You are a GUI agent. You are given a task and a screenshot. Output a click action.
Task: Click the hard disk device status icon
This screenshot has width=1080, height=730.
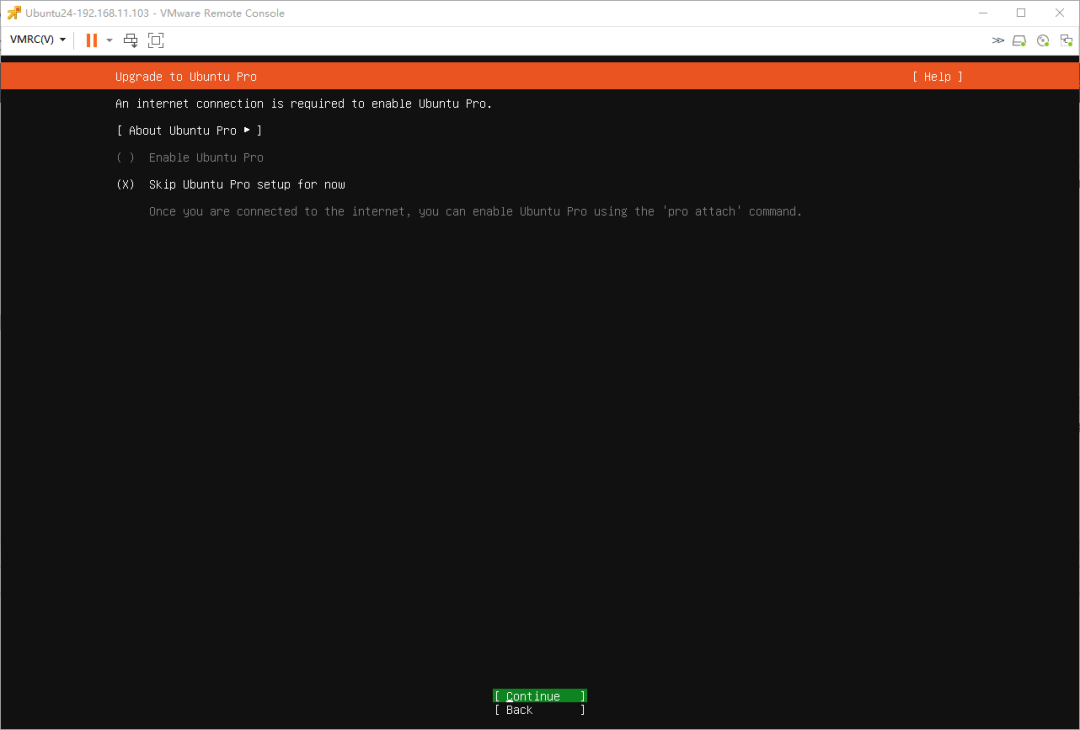tap(1019, 41)
